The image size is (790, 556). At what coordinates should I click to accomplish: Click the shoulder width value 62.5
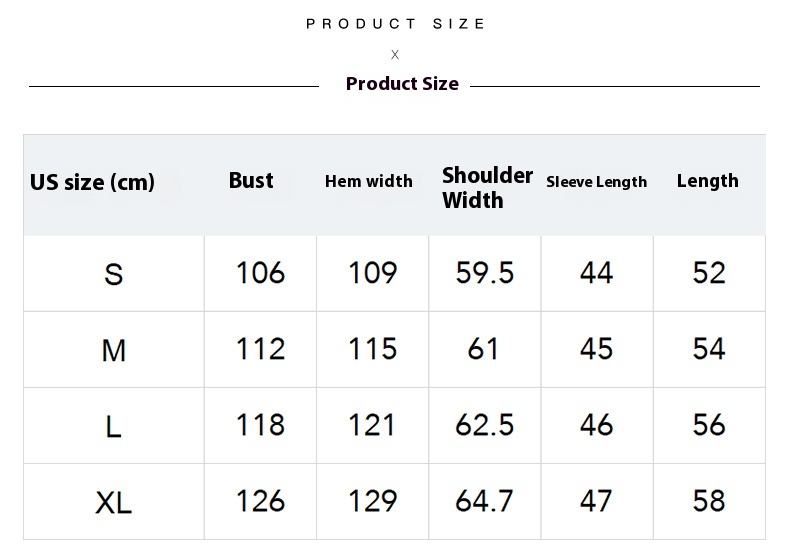point(485,425)
